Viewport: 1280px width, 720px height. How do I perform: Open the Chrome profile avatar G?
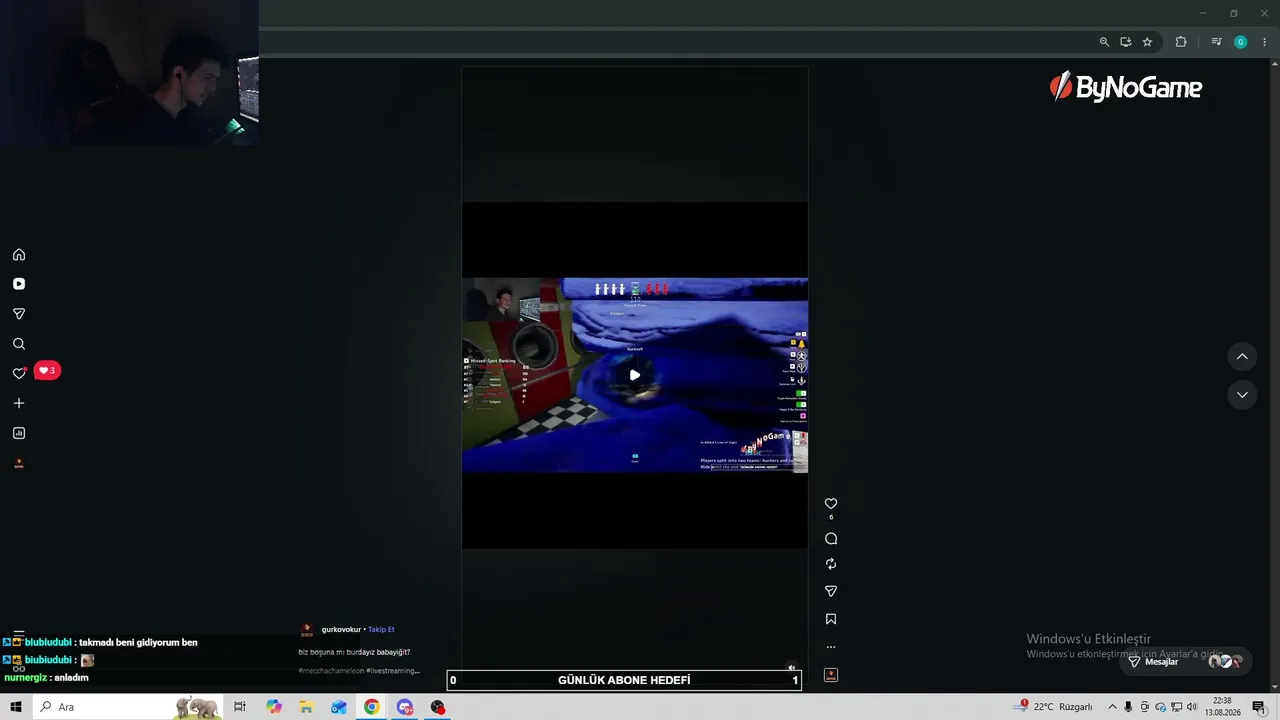pos(1241,42)
